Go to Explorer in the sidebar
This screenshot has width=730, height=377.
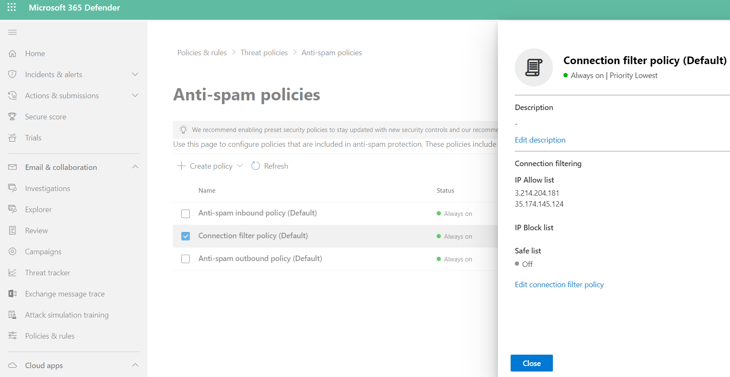coord(38,209)
